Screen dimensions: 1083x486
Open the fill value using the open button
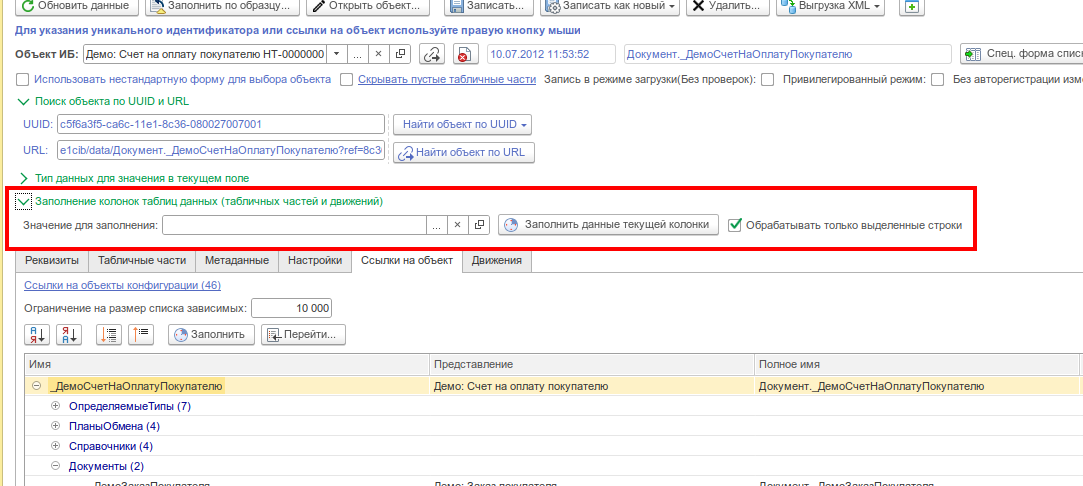(479, 225)
